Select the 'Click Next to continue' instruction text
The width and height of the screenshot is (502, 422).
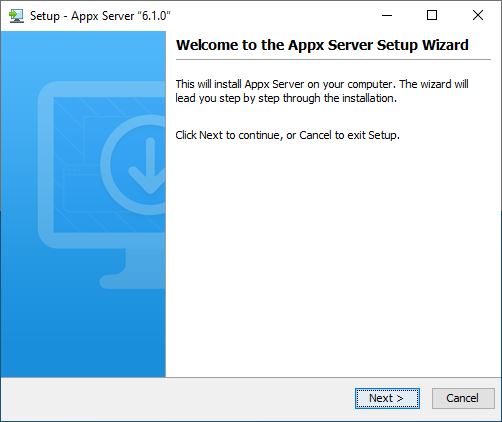[x=287, y=135]
